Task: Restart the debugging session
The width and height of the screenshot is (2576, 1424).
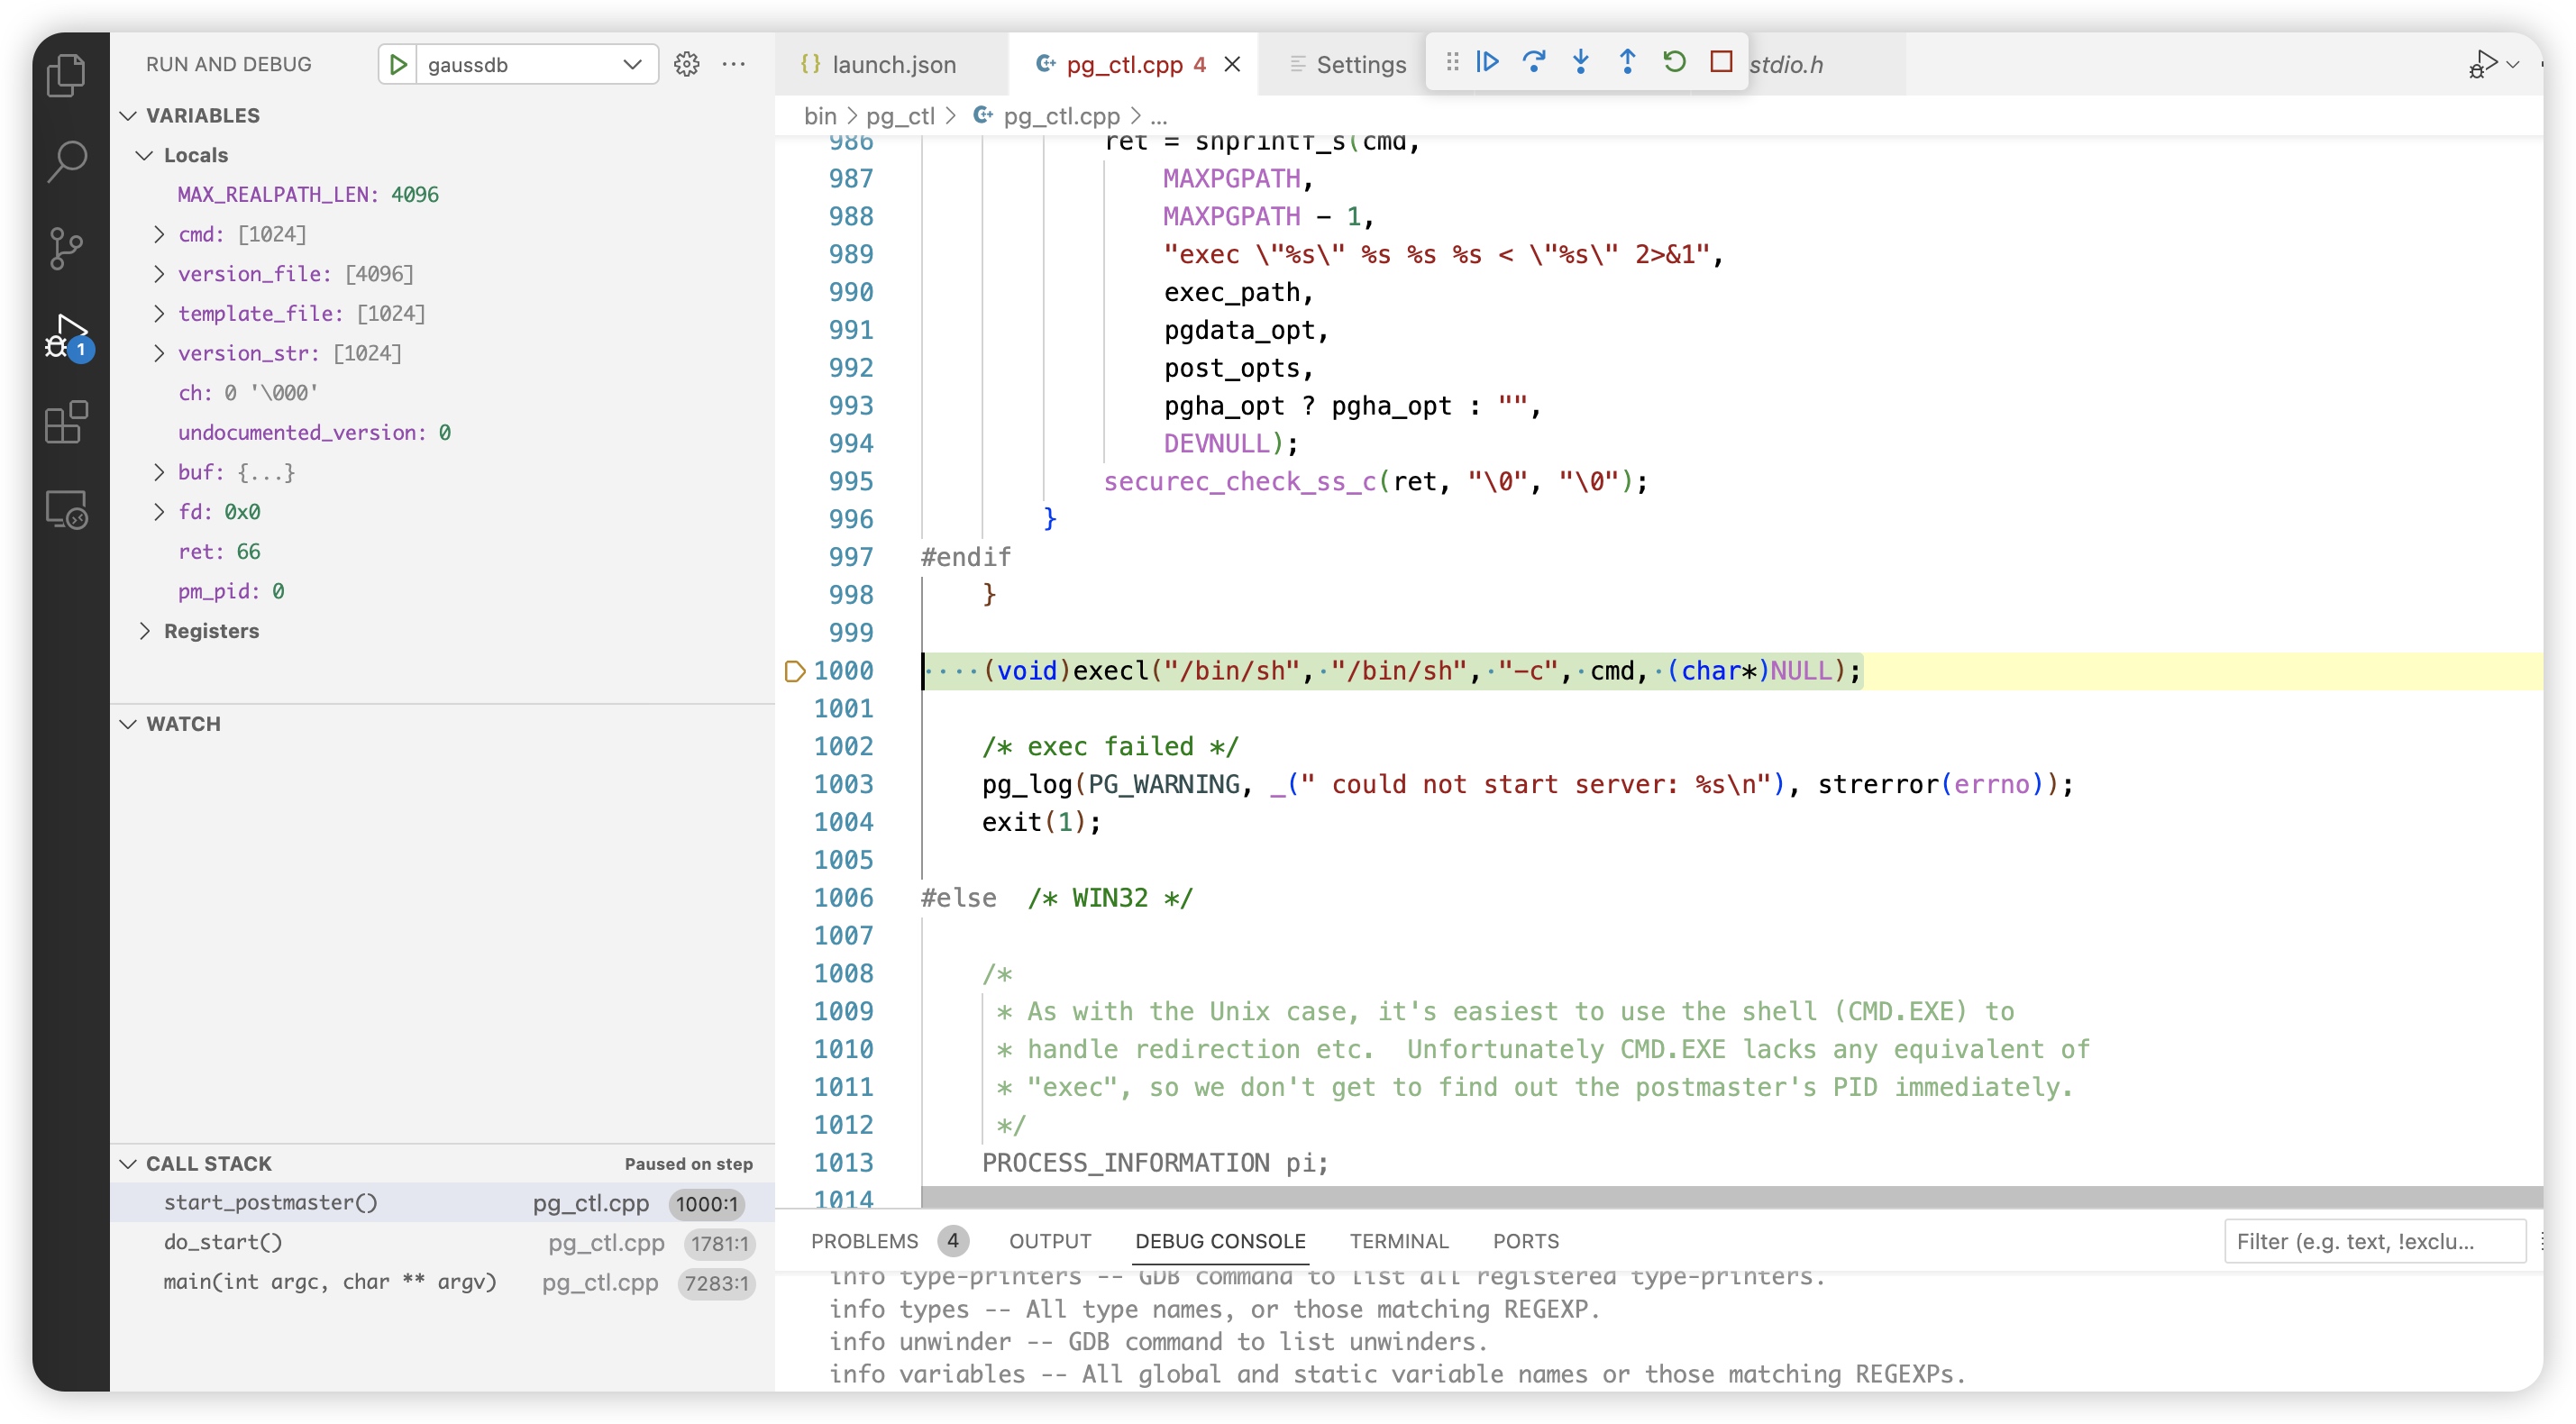Action: pyautogui.click(x=1674, y=62)
